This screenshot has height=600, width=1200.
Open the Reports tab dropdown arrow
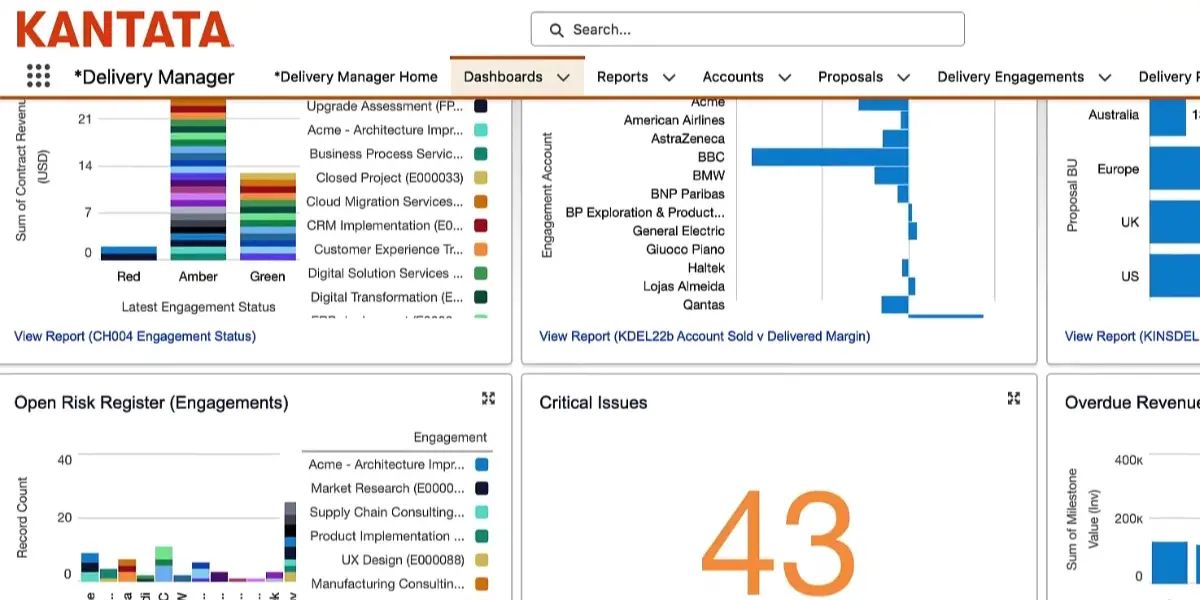click(x=669, y=77)
